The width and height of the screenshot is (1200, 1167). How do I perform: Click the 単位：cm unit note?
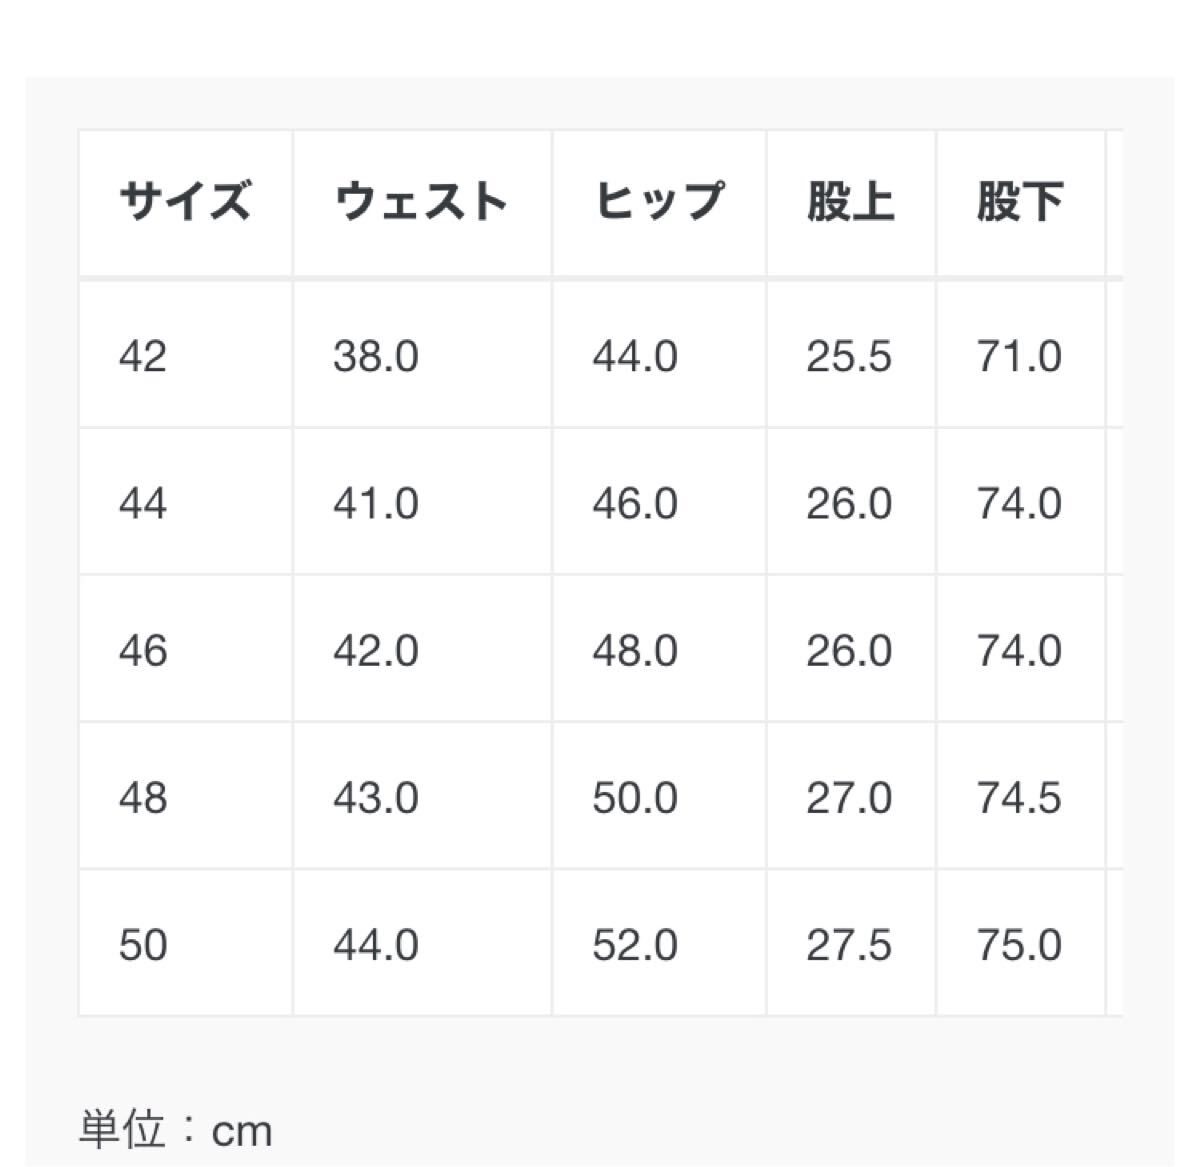click(x=176, y=1131)
